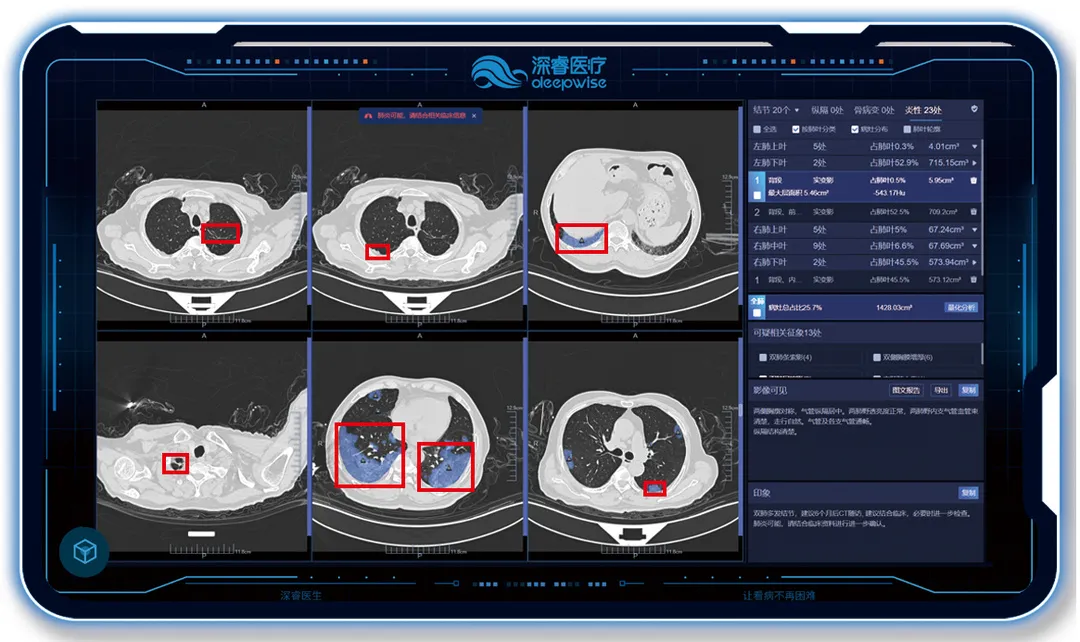Click the shield icon beside 炎性 23处

974,109
